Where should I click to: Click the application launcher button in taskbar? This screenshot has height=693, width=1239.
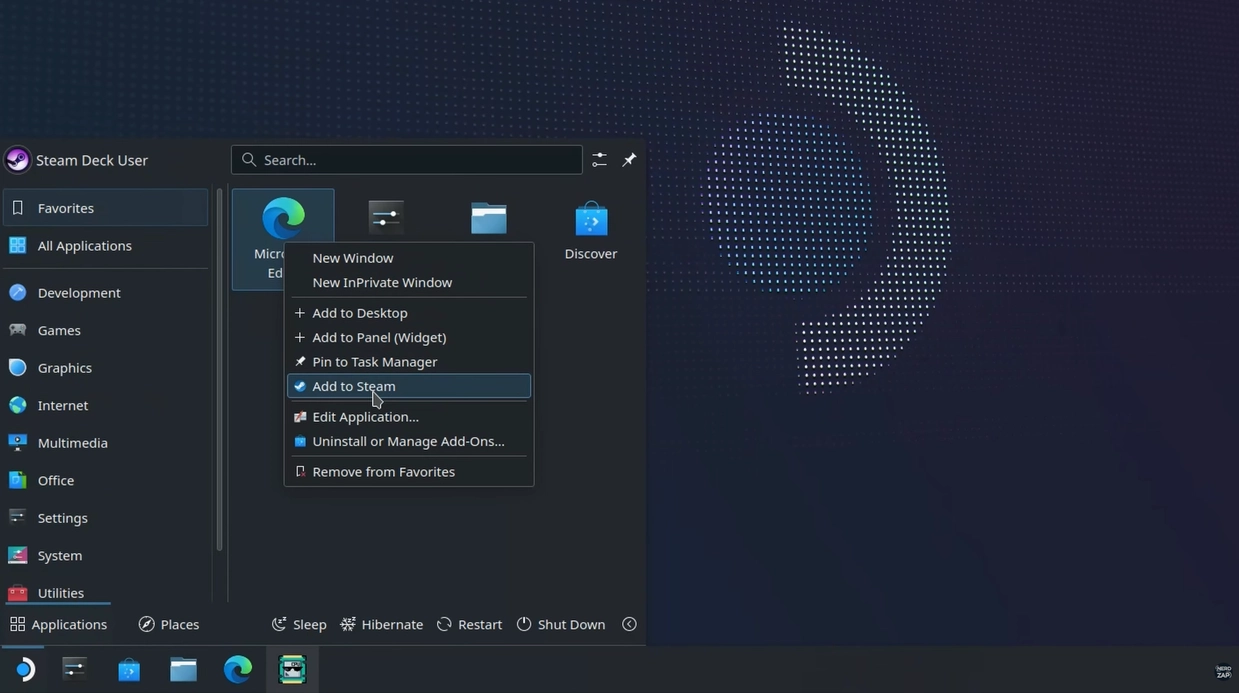[x=24, y=669]
